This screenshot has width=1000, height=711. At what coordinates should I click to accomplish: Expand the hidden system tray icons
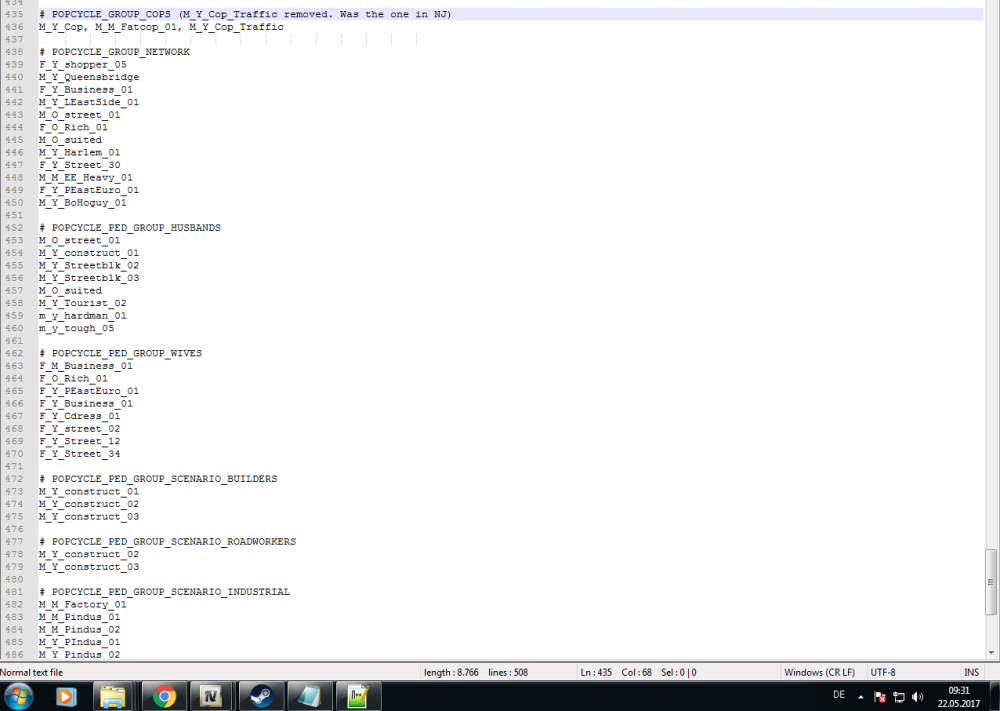(x=860, y=696)
